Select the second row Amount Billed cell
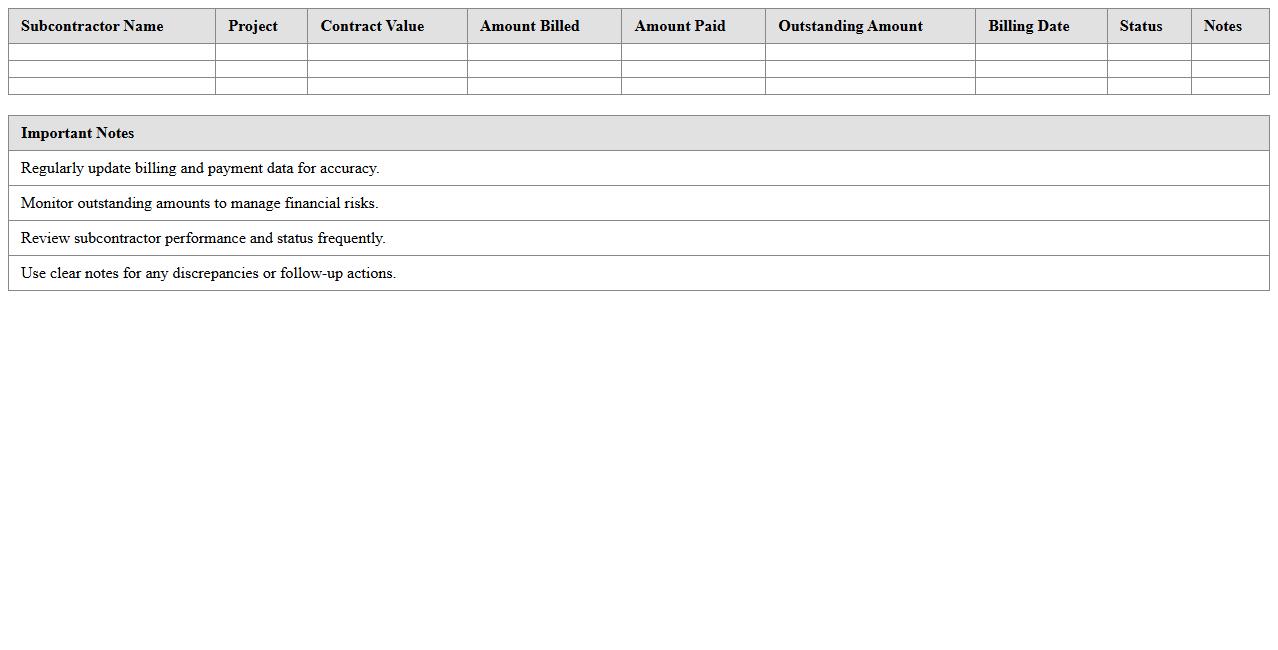 (x=543, y=69)
